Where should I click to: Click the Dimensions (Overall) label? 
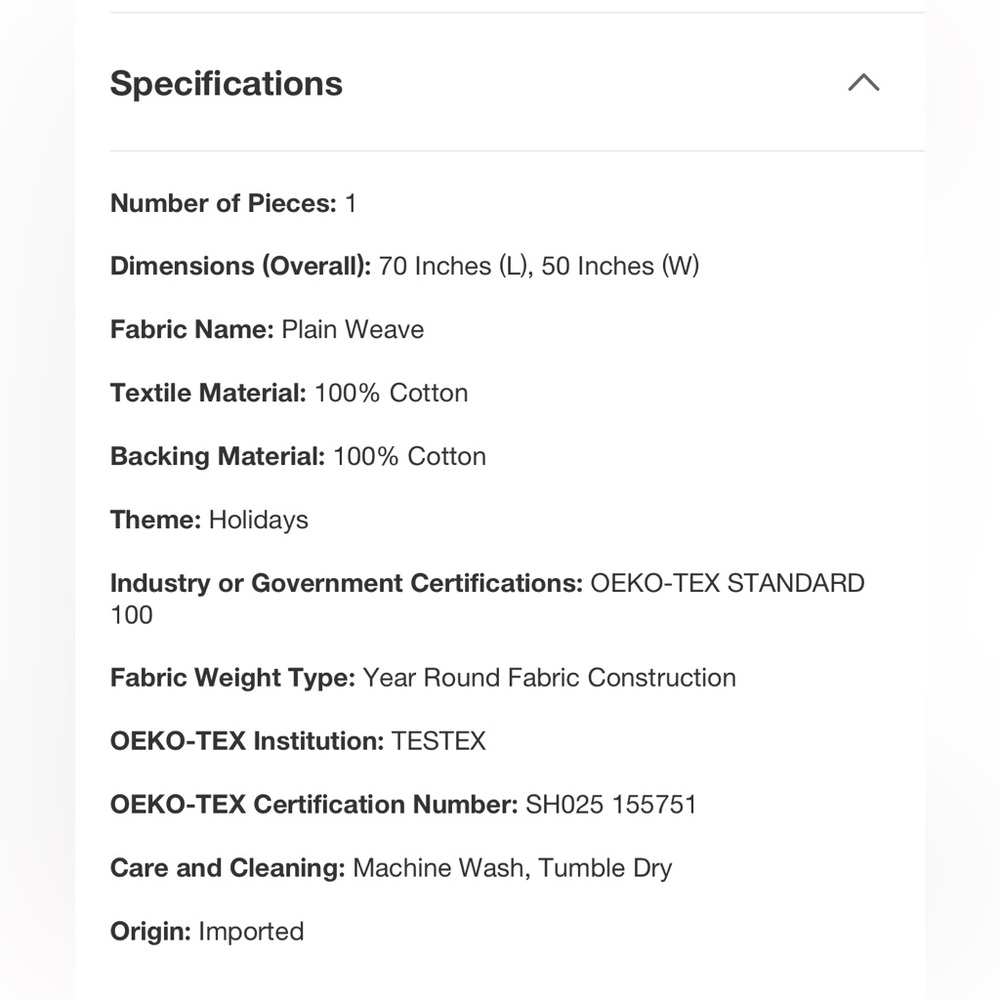[240, 266]
